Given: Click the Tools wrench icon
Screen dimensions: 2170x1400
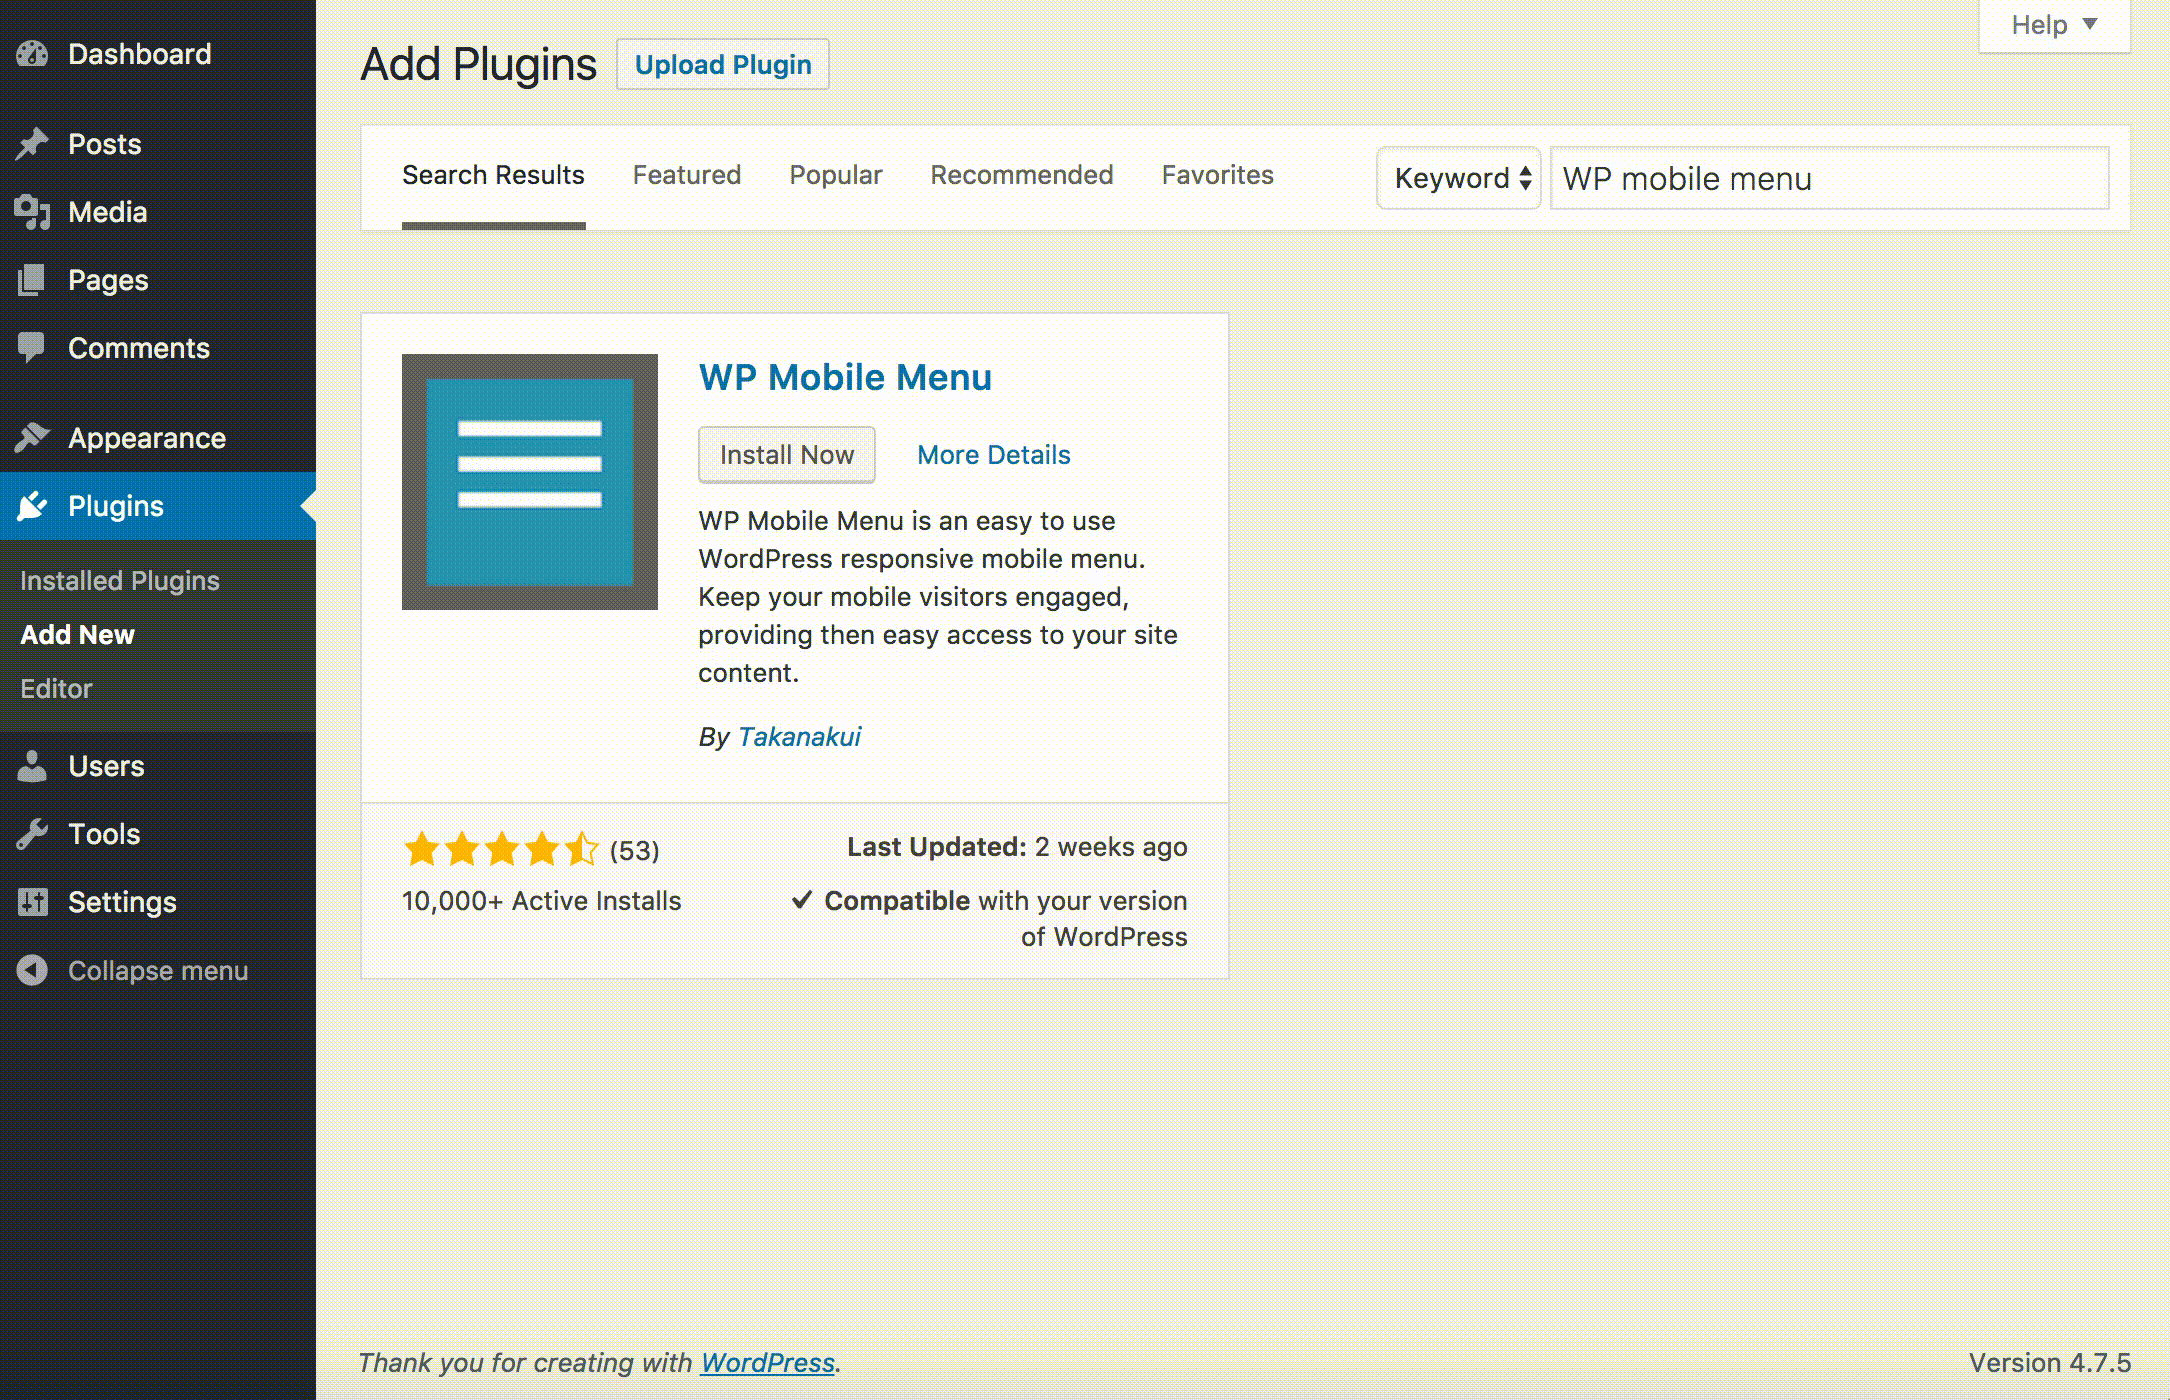Looking at the screenshot, I should (32, 834).
